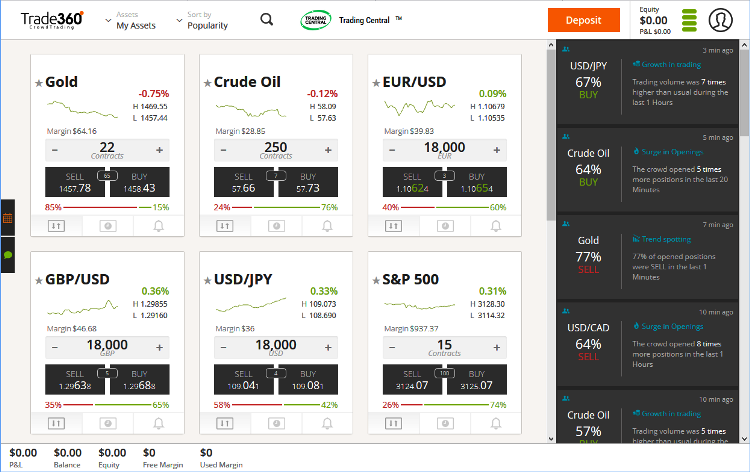Click the asset grid scroll down arrow
Screen dimensions: 750x472
coord(551,439)
